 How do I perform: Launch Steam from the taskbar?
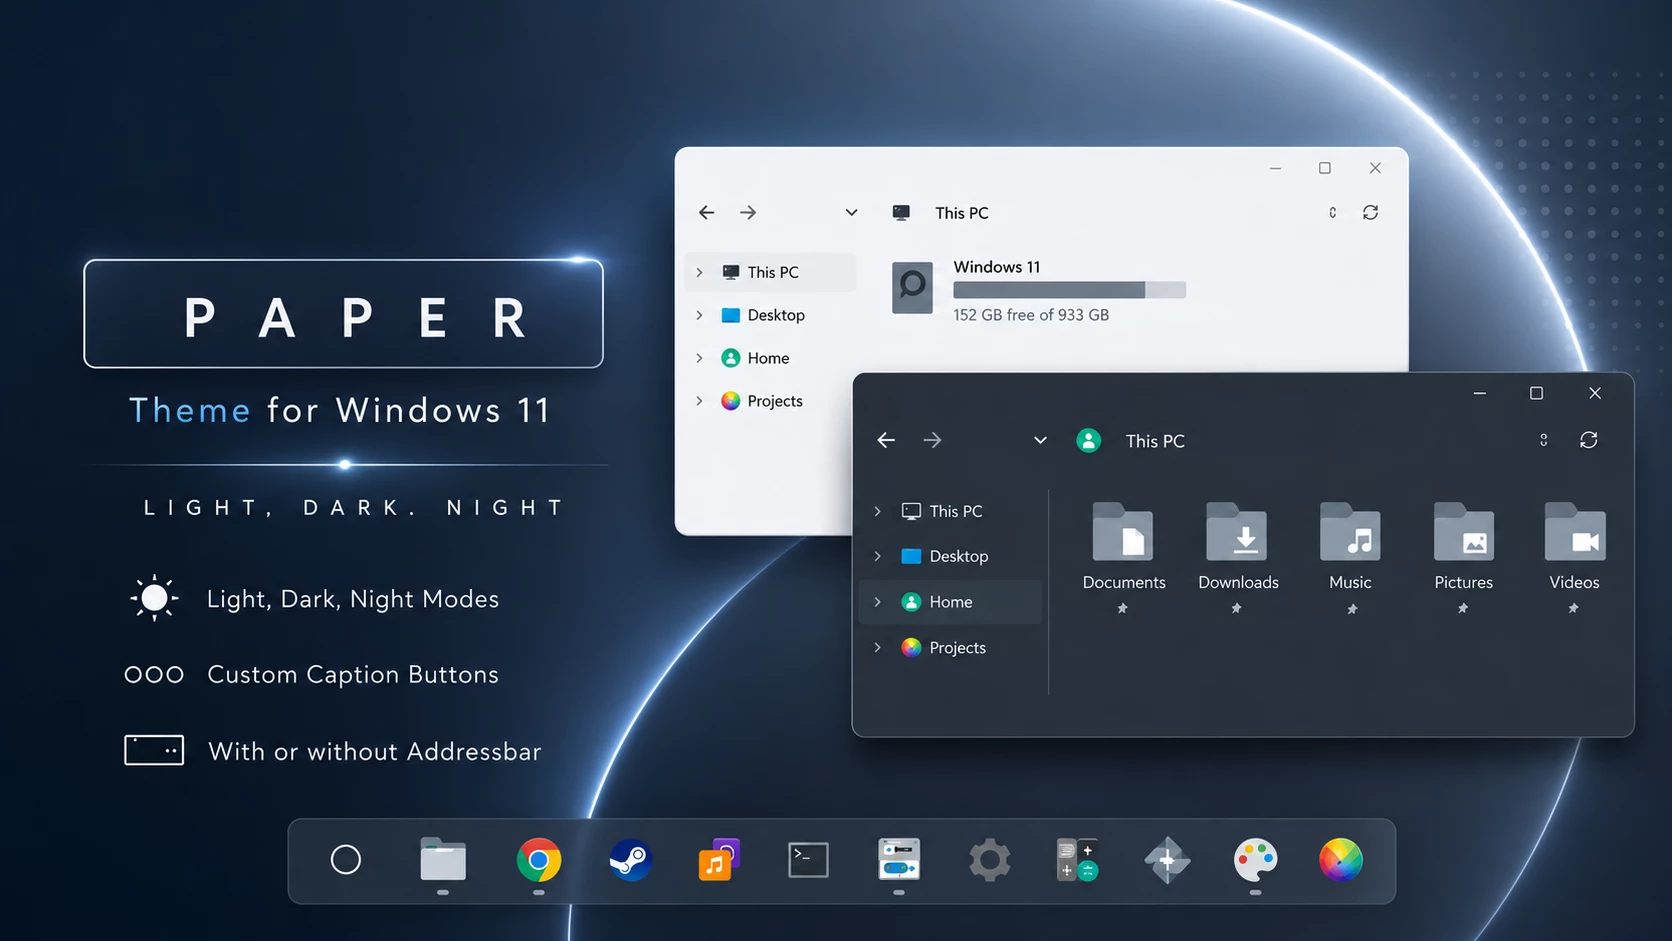(x=631, y=859)
